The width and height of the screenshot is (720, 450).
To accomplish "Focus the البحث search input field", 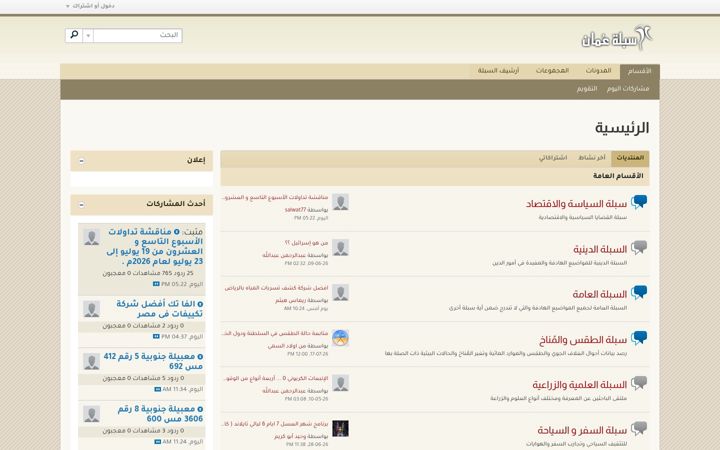I will (x=137, y=35).
